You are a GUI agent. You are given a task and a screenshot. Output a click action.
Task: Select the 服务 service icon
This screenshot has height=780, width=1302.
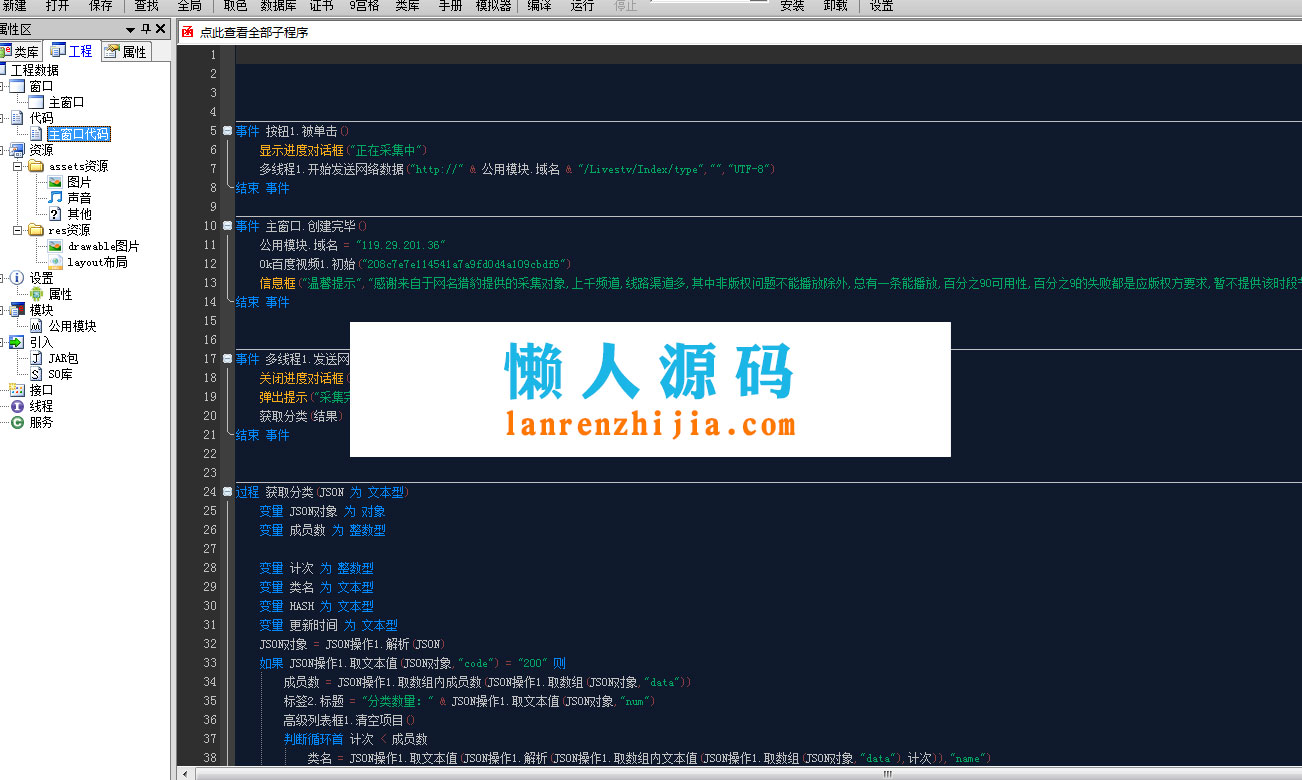pos(17,422)
